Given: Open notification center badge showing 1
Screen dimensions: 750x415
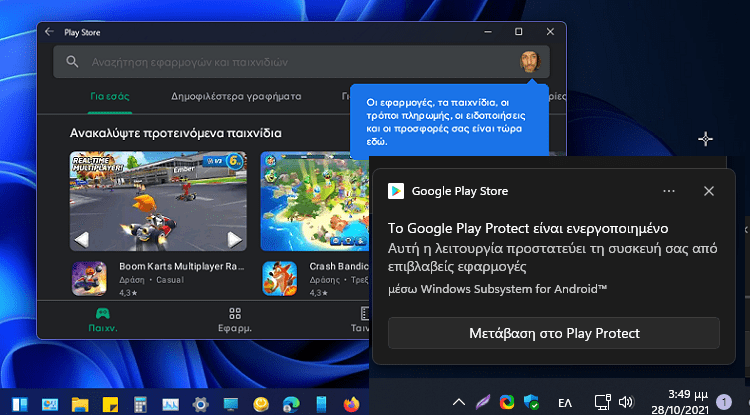Looking at the screenshot, I should pyautogui.click(x=724, y=402).
